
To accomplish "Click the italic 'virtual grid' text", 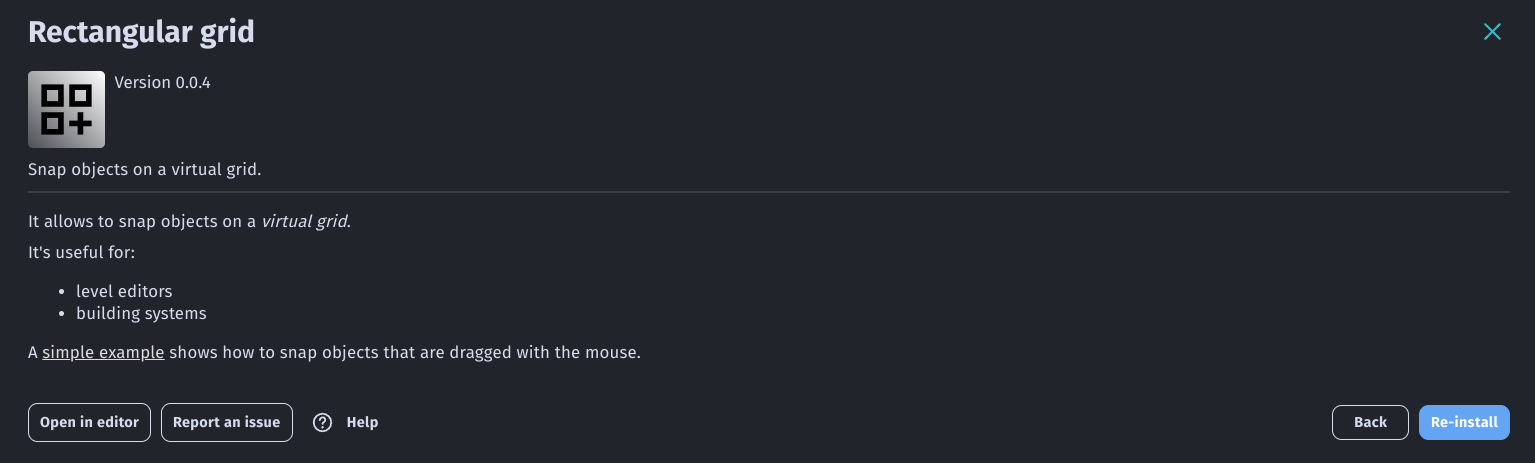I will click(305, 221).
